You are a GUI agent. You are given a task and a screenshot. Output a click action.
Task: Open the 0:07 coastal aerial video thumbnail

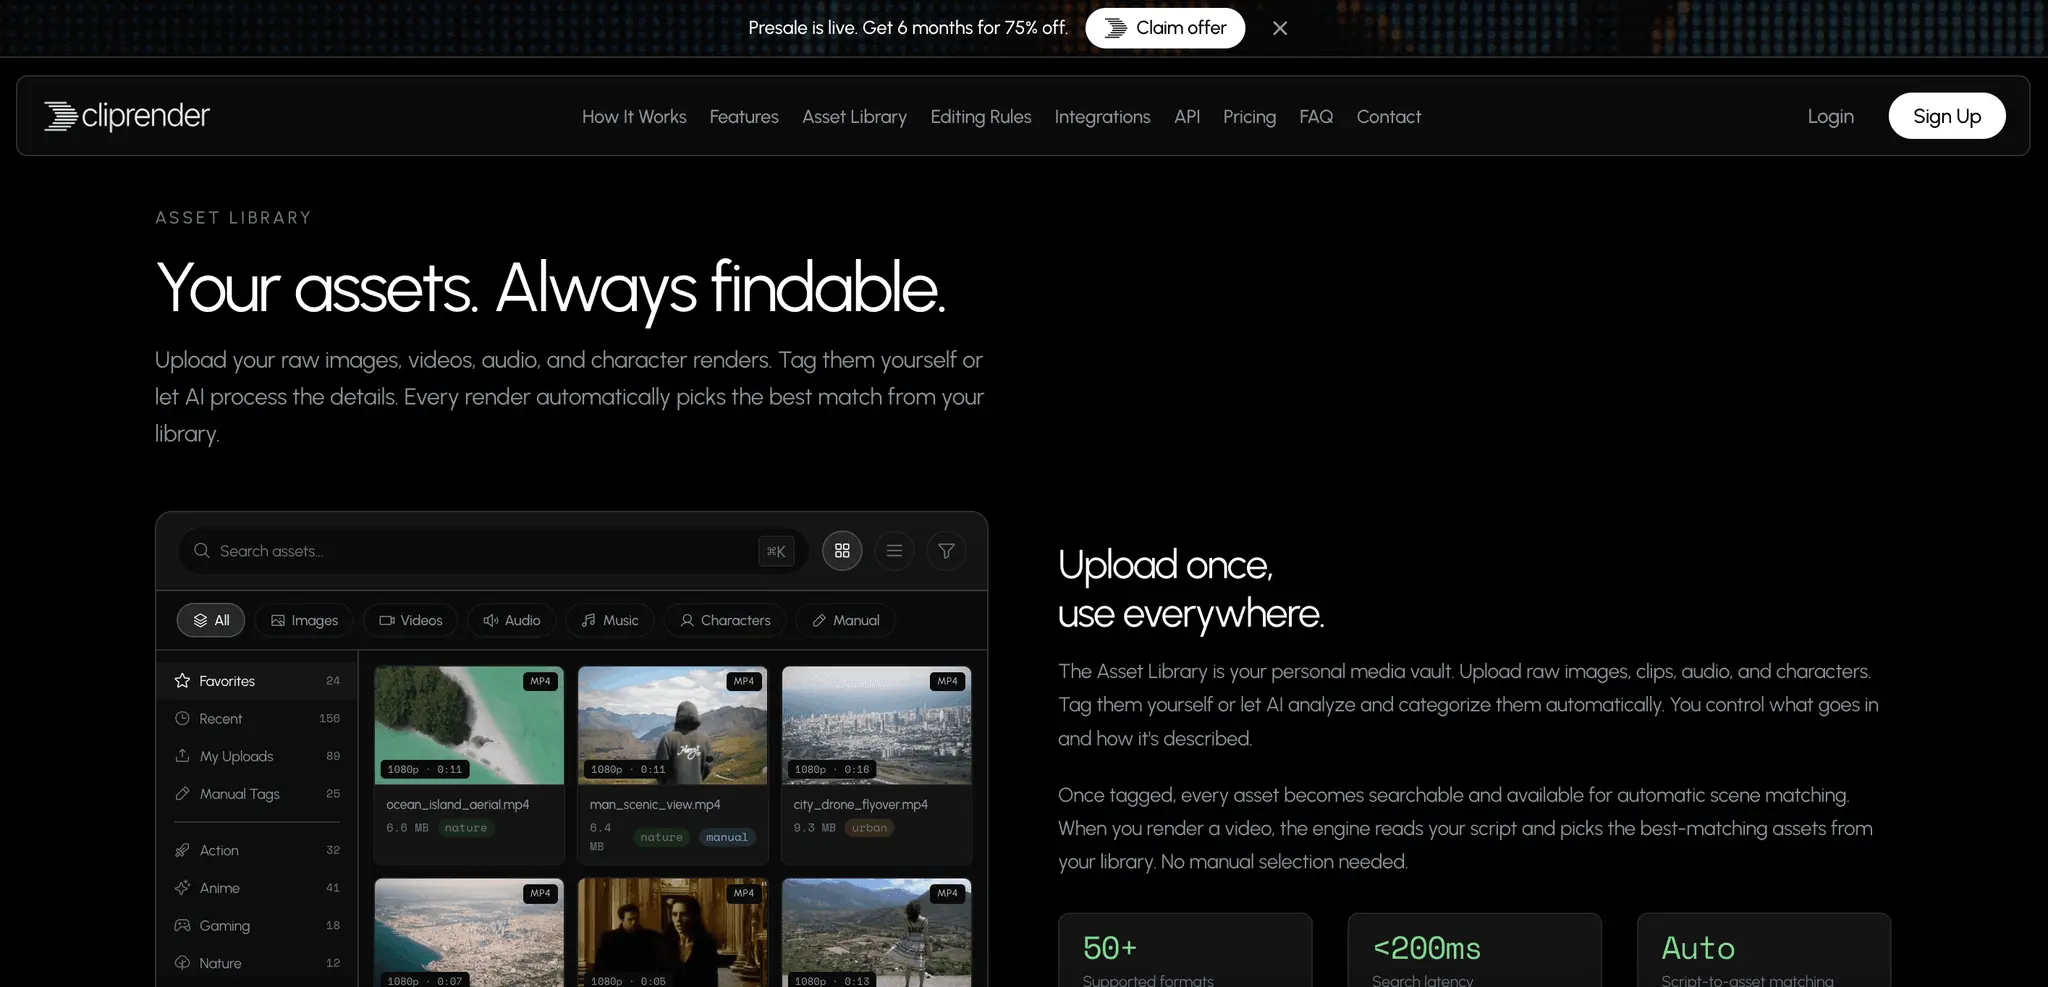click(469, 933)
